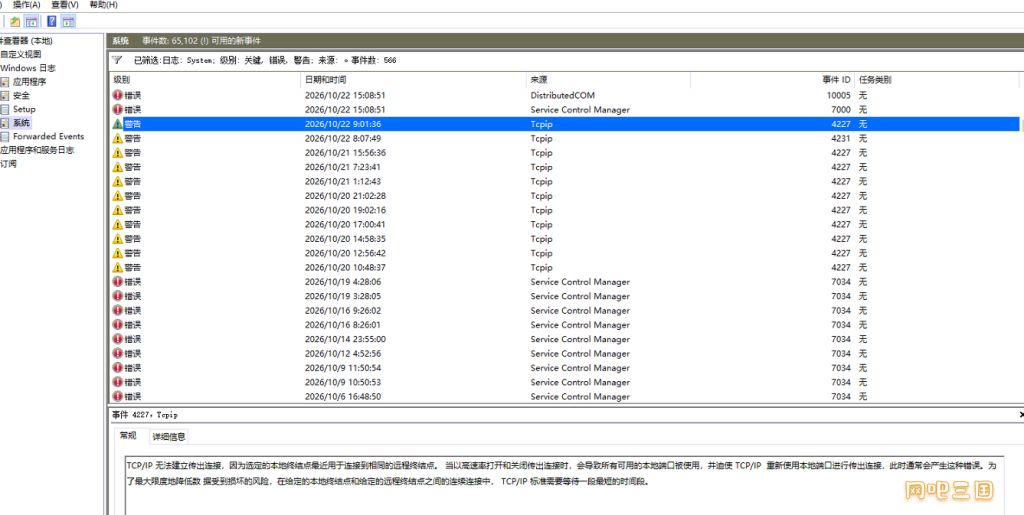The image size is (1024, 515).
Task: Sort by the 日期和时间 column header
Action: click(413, 80)
